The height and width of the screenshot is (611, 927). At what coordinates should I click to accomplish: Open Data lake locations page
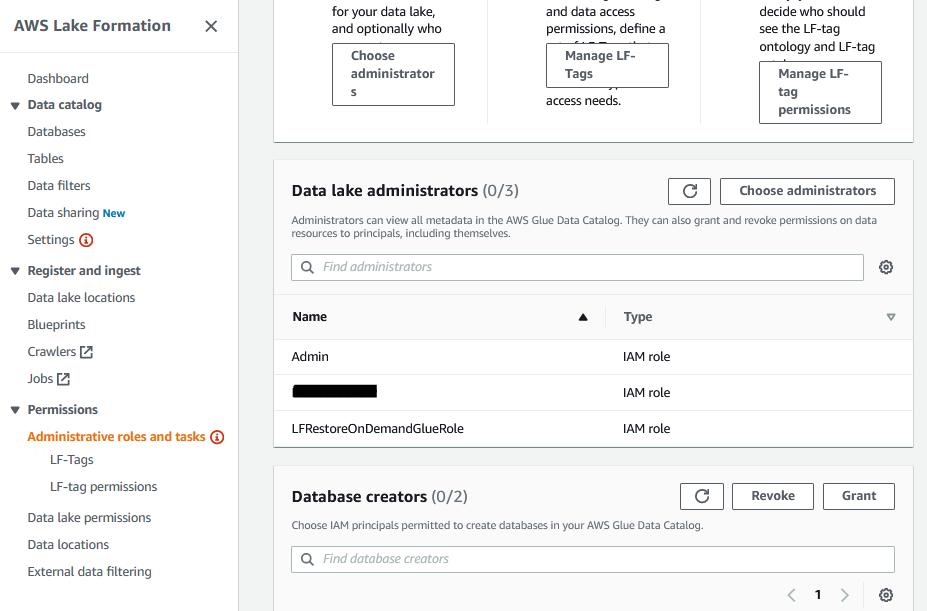[81, 298]
